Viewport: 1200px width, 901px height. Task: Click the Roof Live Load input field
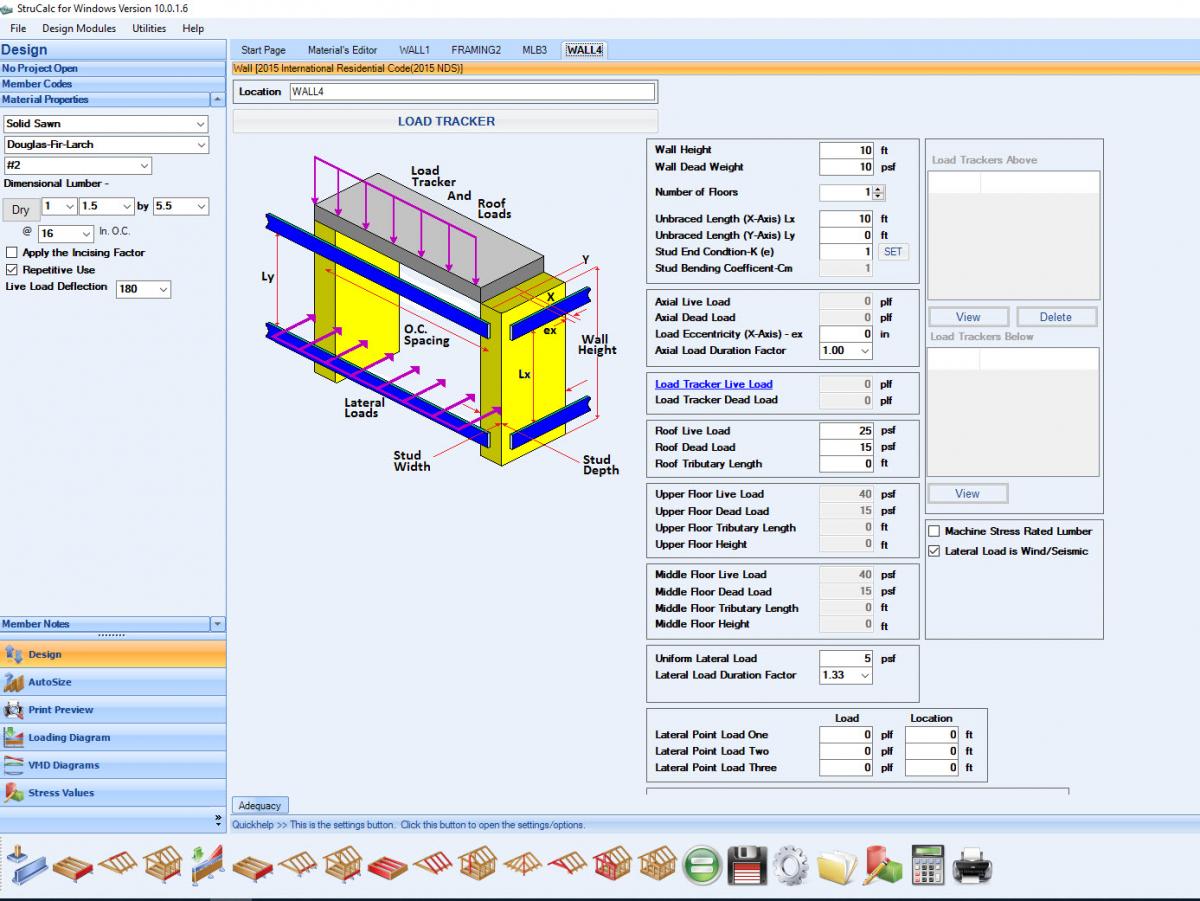(846, 431)
